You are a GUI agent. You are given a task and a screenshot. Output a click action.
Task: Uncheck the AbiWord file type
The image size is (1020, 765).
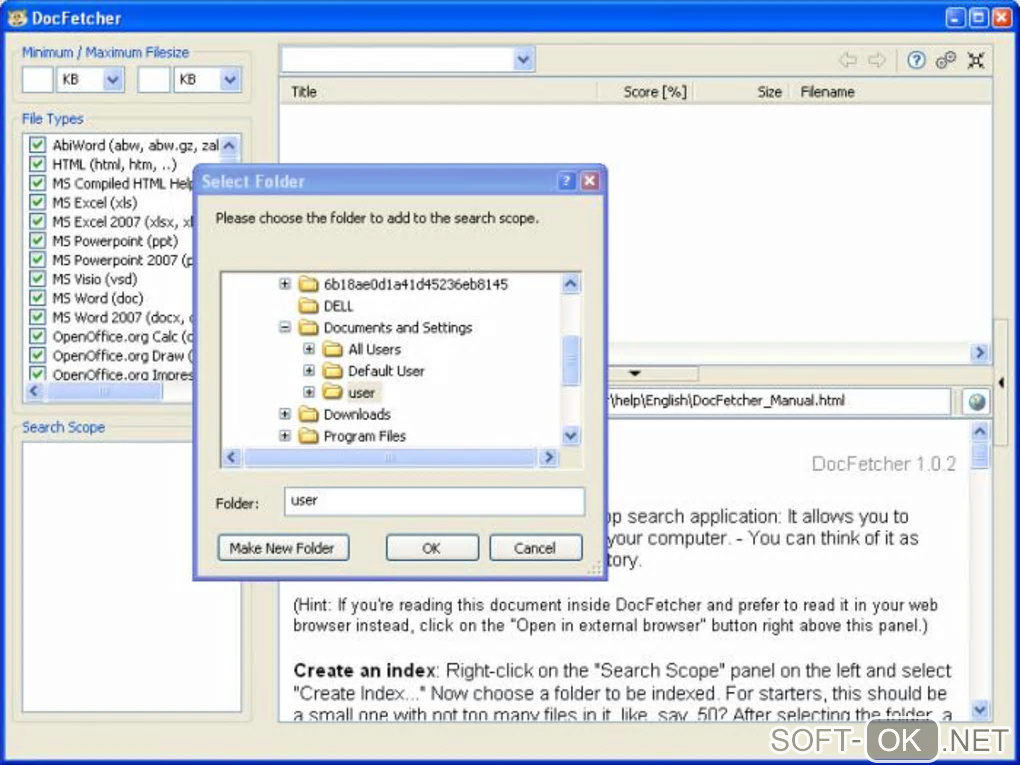(x=37, y=144)
